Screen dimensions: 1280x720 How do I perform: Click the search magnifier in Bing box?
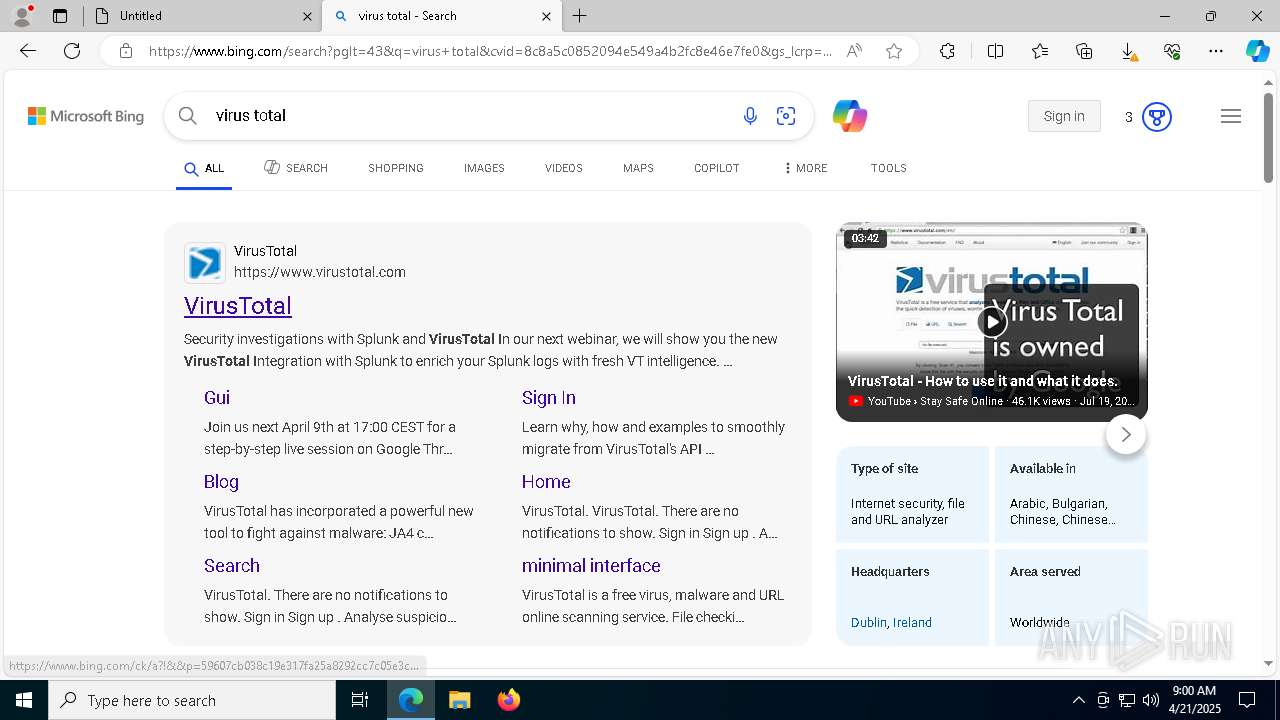[x=187, y=116]
